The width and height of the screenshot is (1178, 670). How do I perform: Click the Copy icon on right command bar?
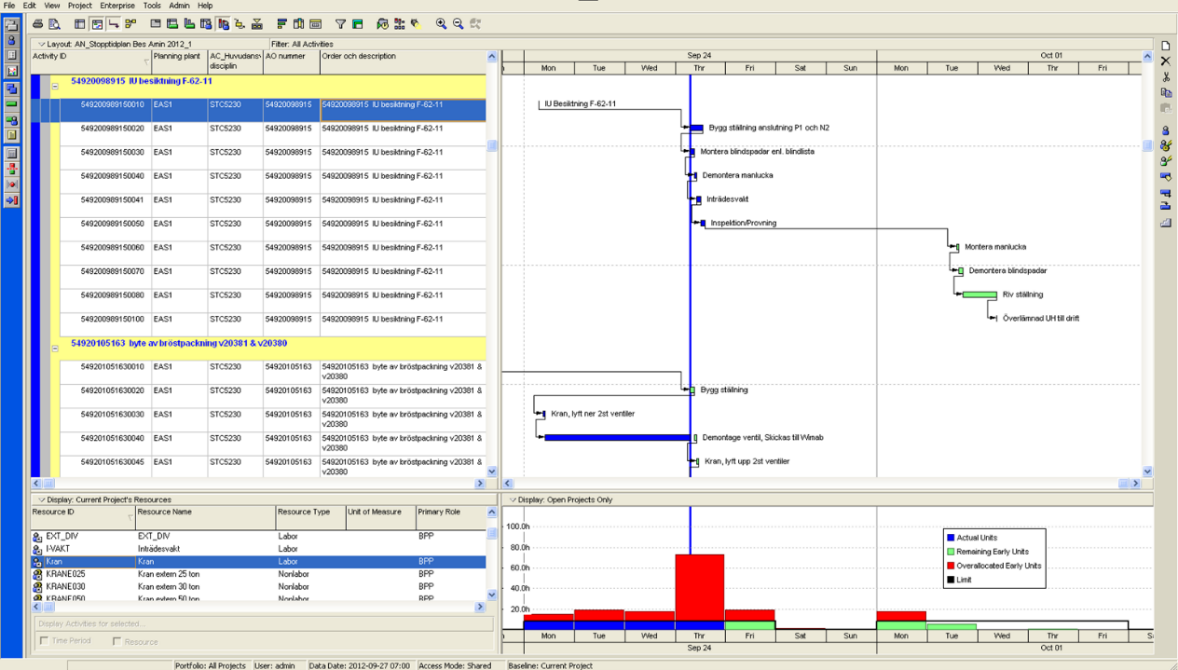[x=1166, y=92]
